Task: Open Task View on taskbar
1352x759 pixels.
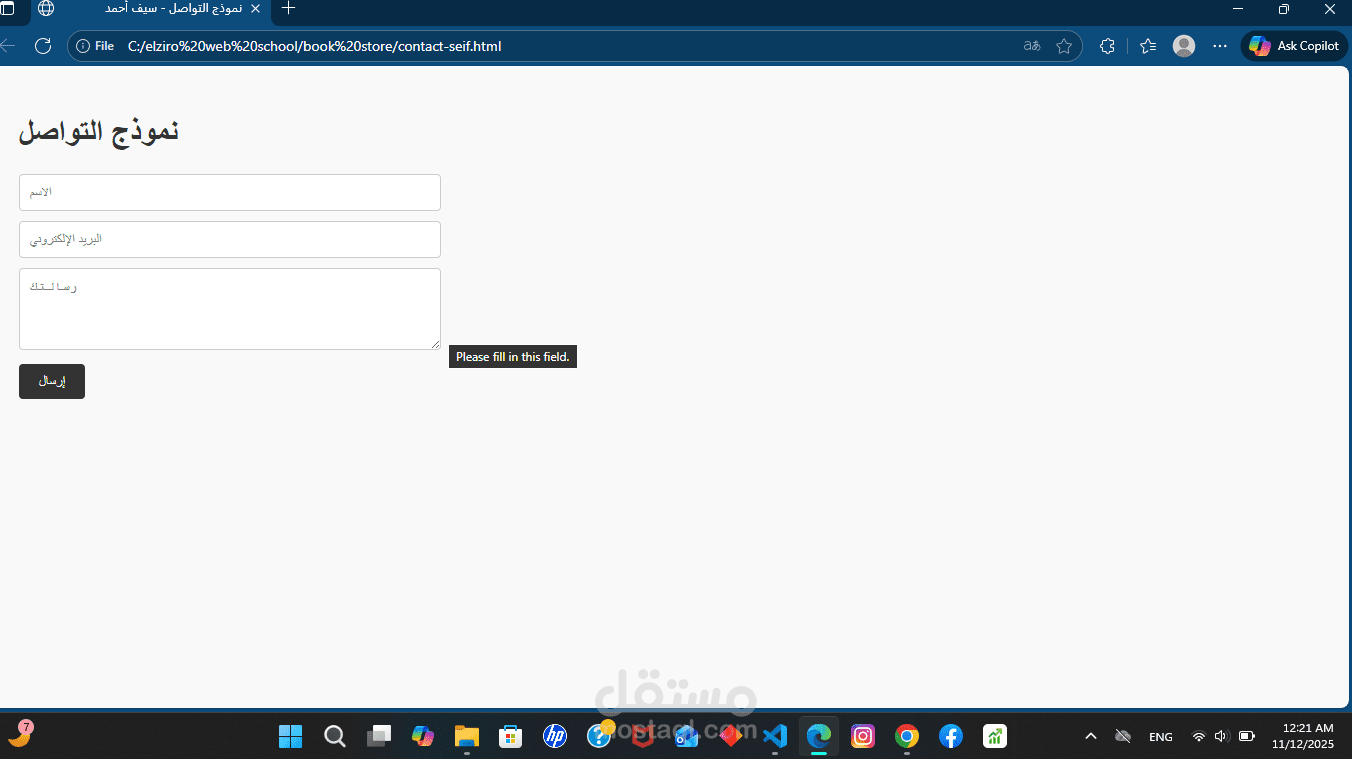Action: pyautogui.click(x=379, y=737)
